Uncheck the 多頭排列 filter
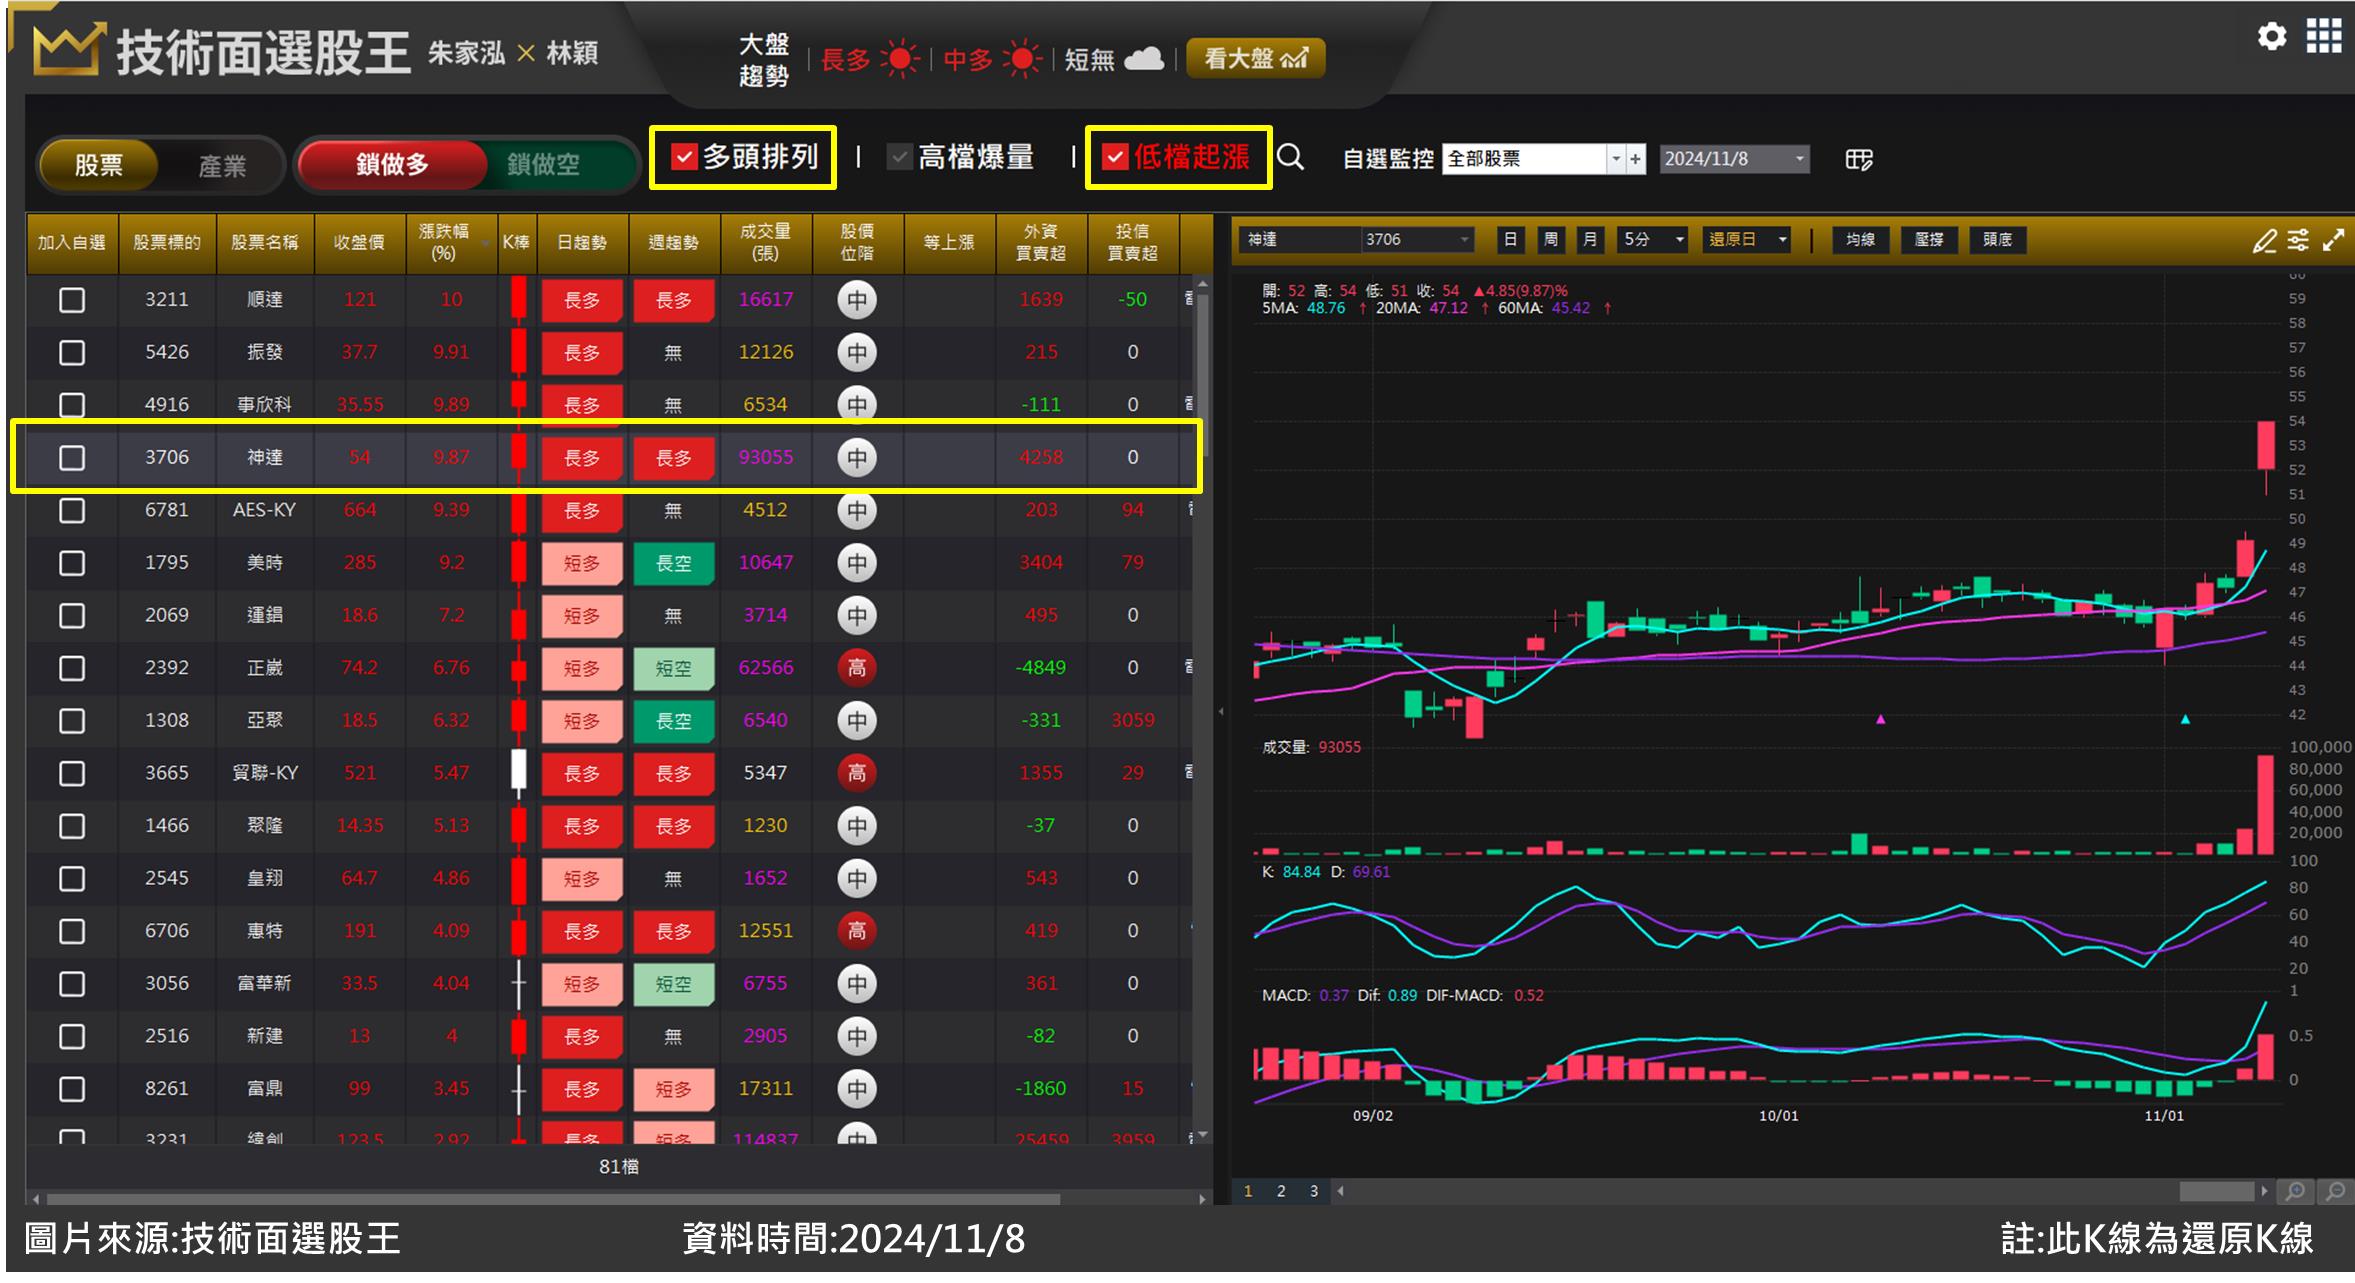The height and width of the screenshot is (1283, 2355). click(x=684, y=157)
